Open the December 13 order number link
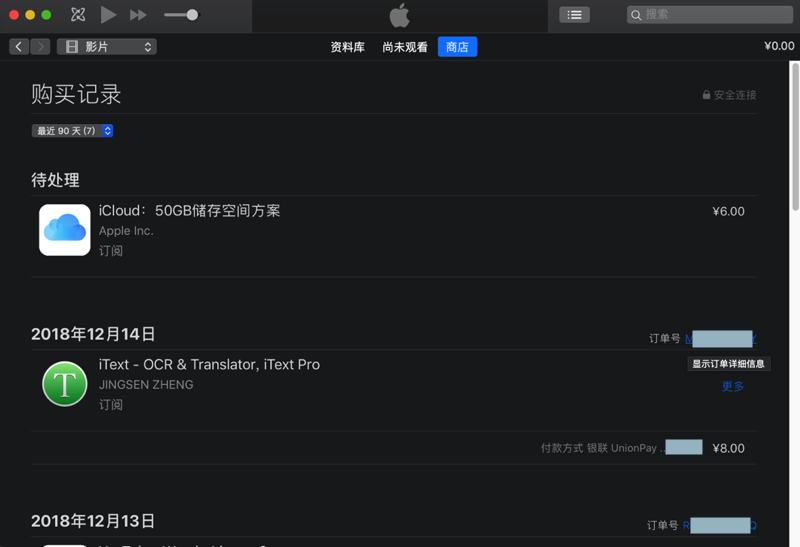The image size is (800, 547). pos(719,525)
